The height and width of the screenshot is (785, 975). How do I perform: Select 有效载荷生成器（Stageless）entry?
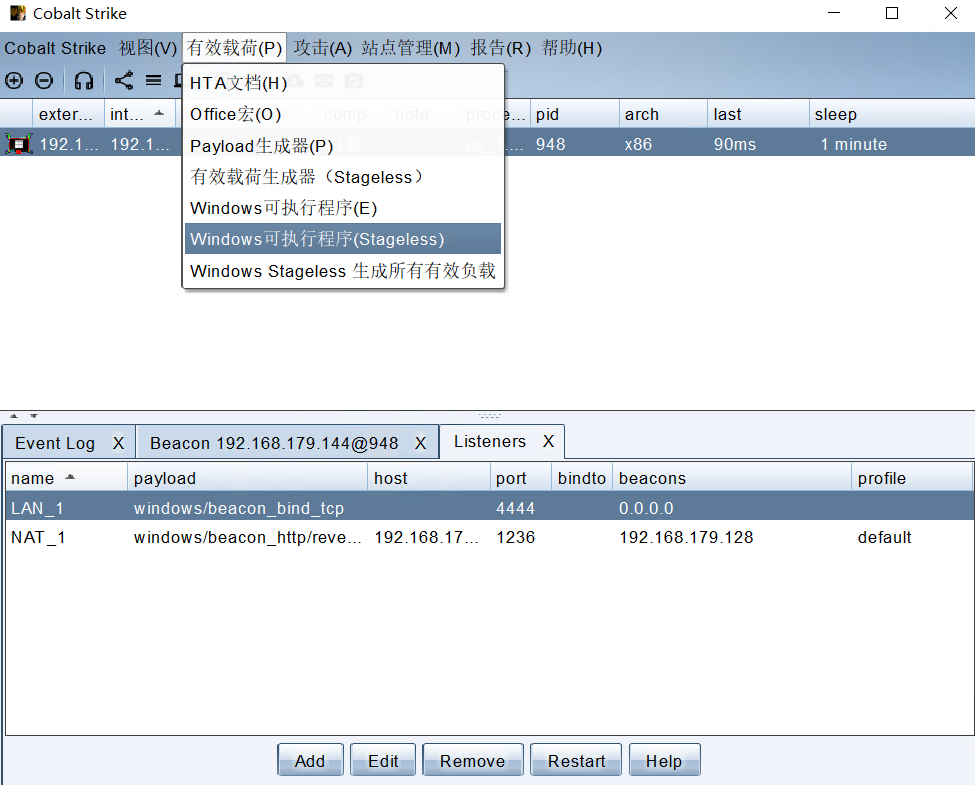(343, 177)
